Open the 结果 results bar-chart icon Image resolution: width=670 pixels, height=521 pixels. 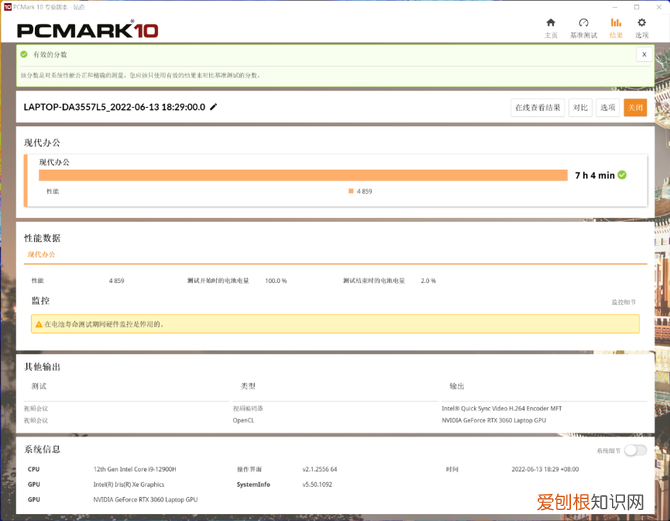pos(615,27)
